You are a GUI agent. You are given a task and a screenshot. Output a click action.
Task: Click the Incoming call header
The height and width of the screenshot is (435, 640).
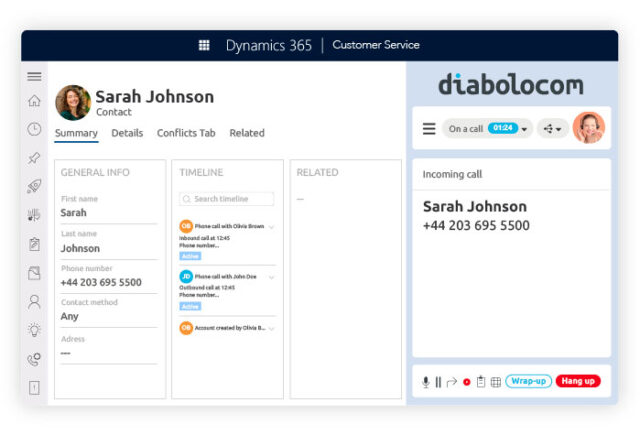[x=452, y=175]
